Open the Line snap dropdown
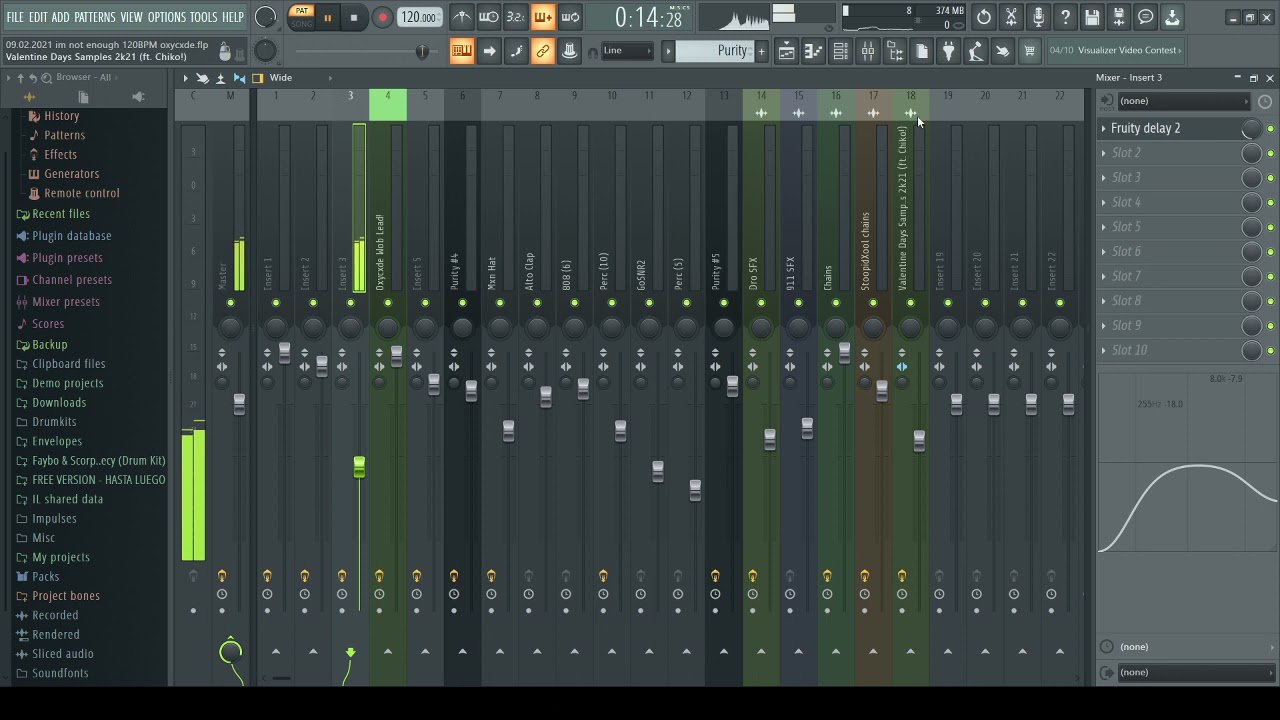 [627, 51]
